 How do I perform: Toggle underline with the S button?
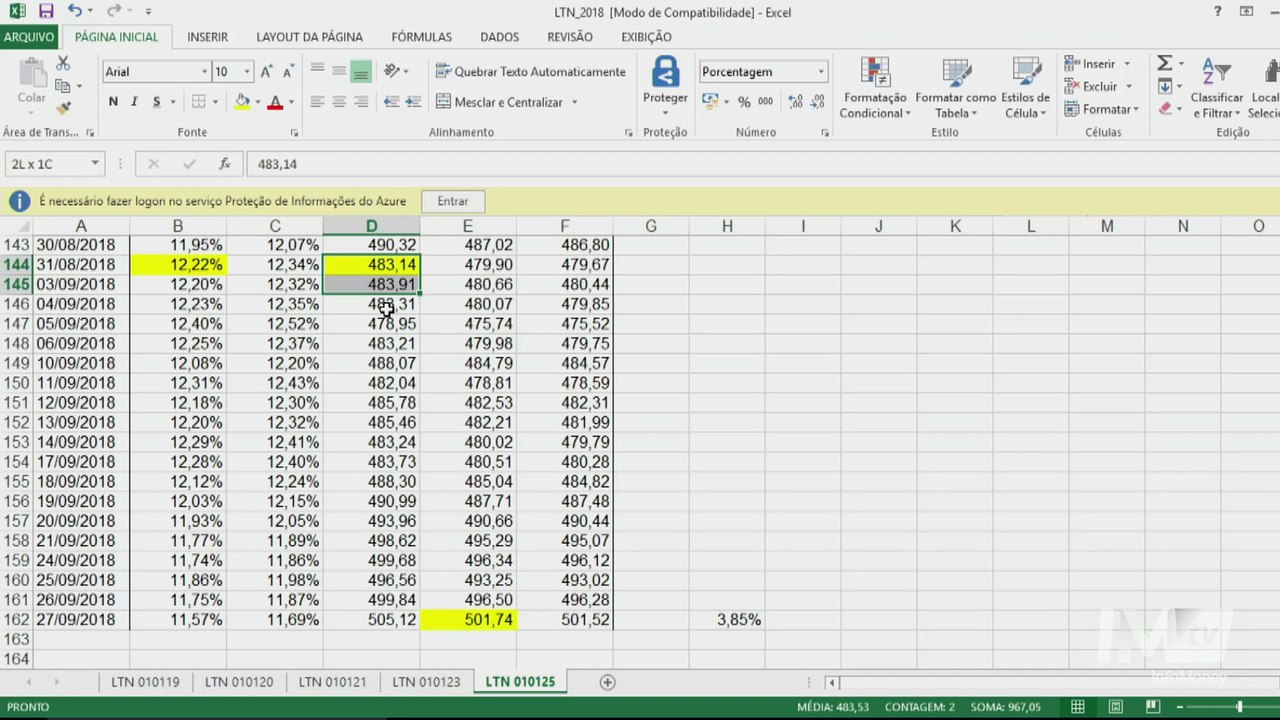[156, 102]
